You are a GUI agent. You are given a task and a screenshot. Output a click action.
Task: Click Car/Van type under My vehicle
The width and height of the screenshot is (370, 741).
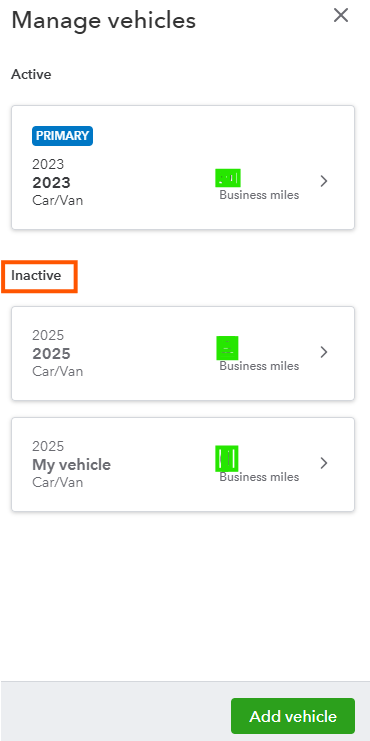[x=58, y=482]
